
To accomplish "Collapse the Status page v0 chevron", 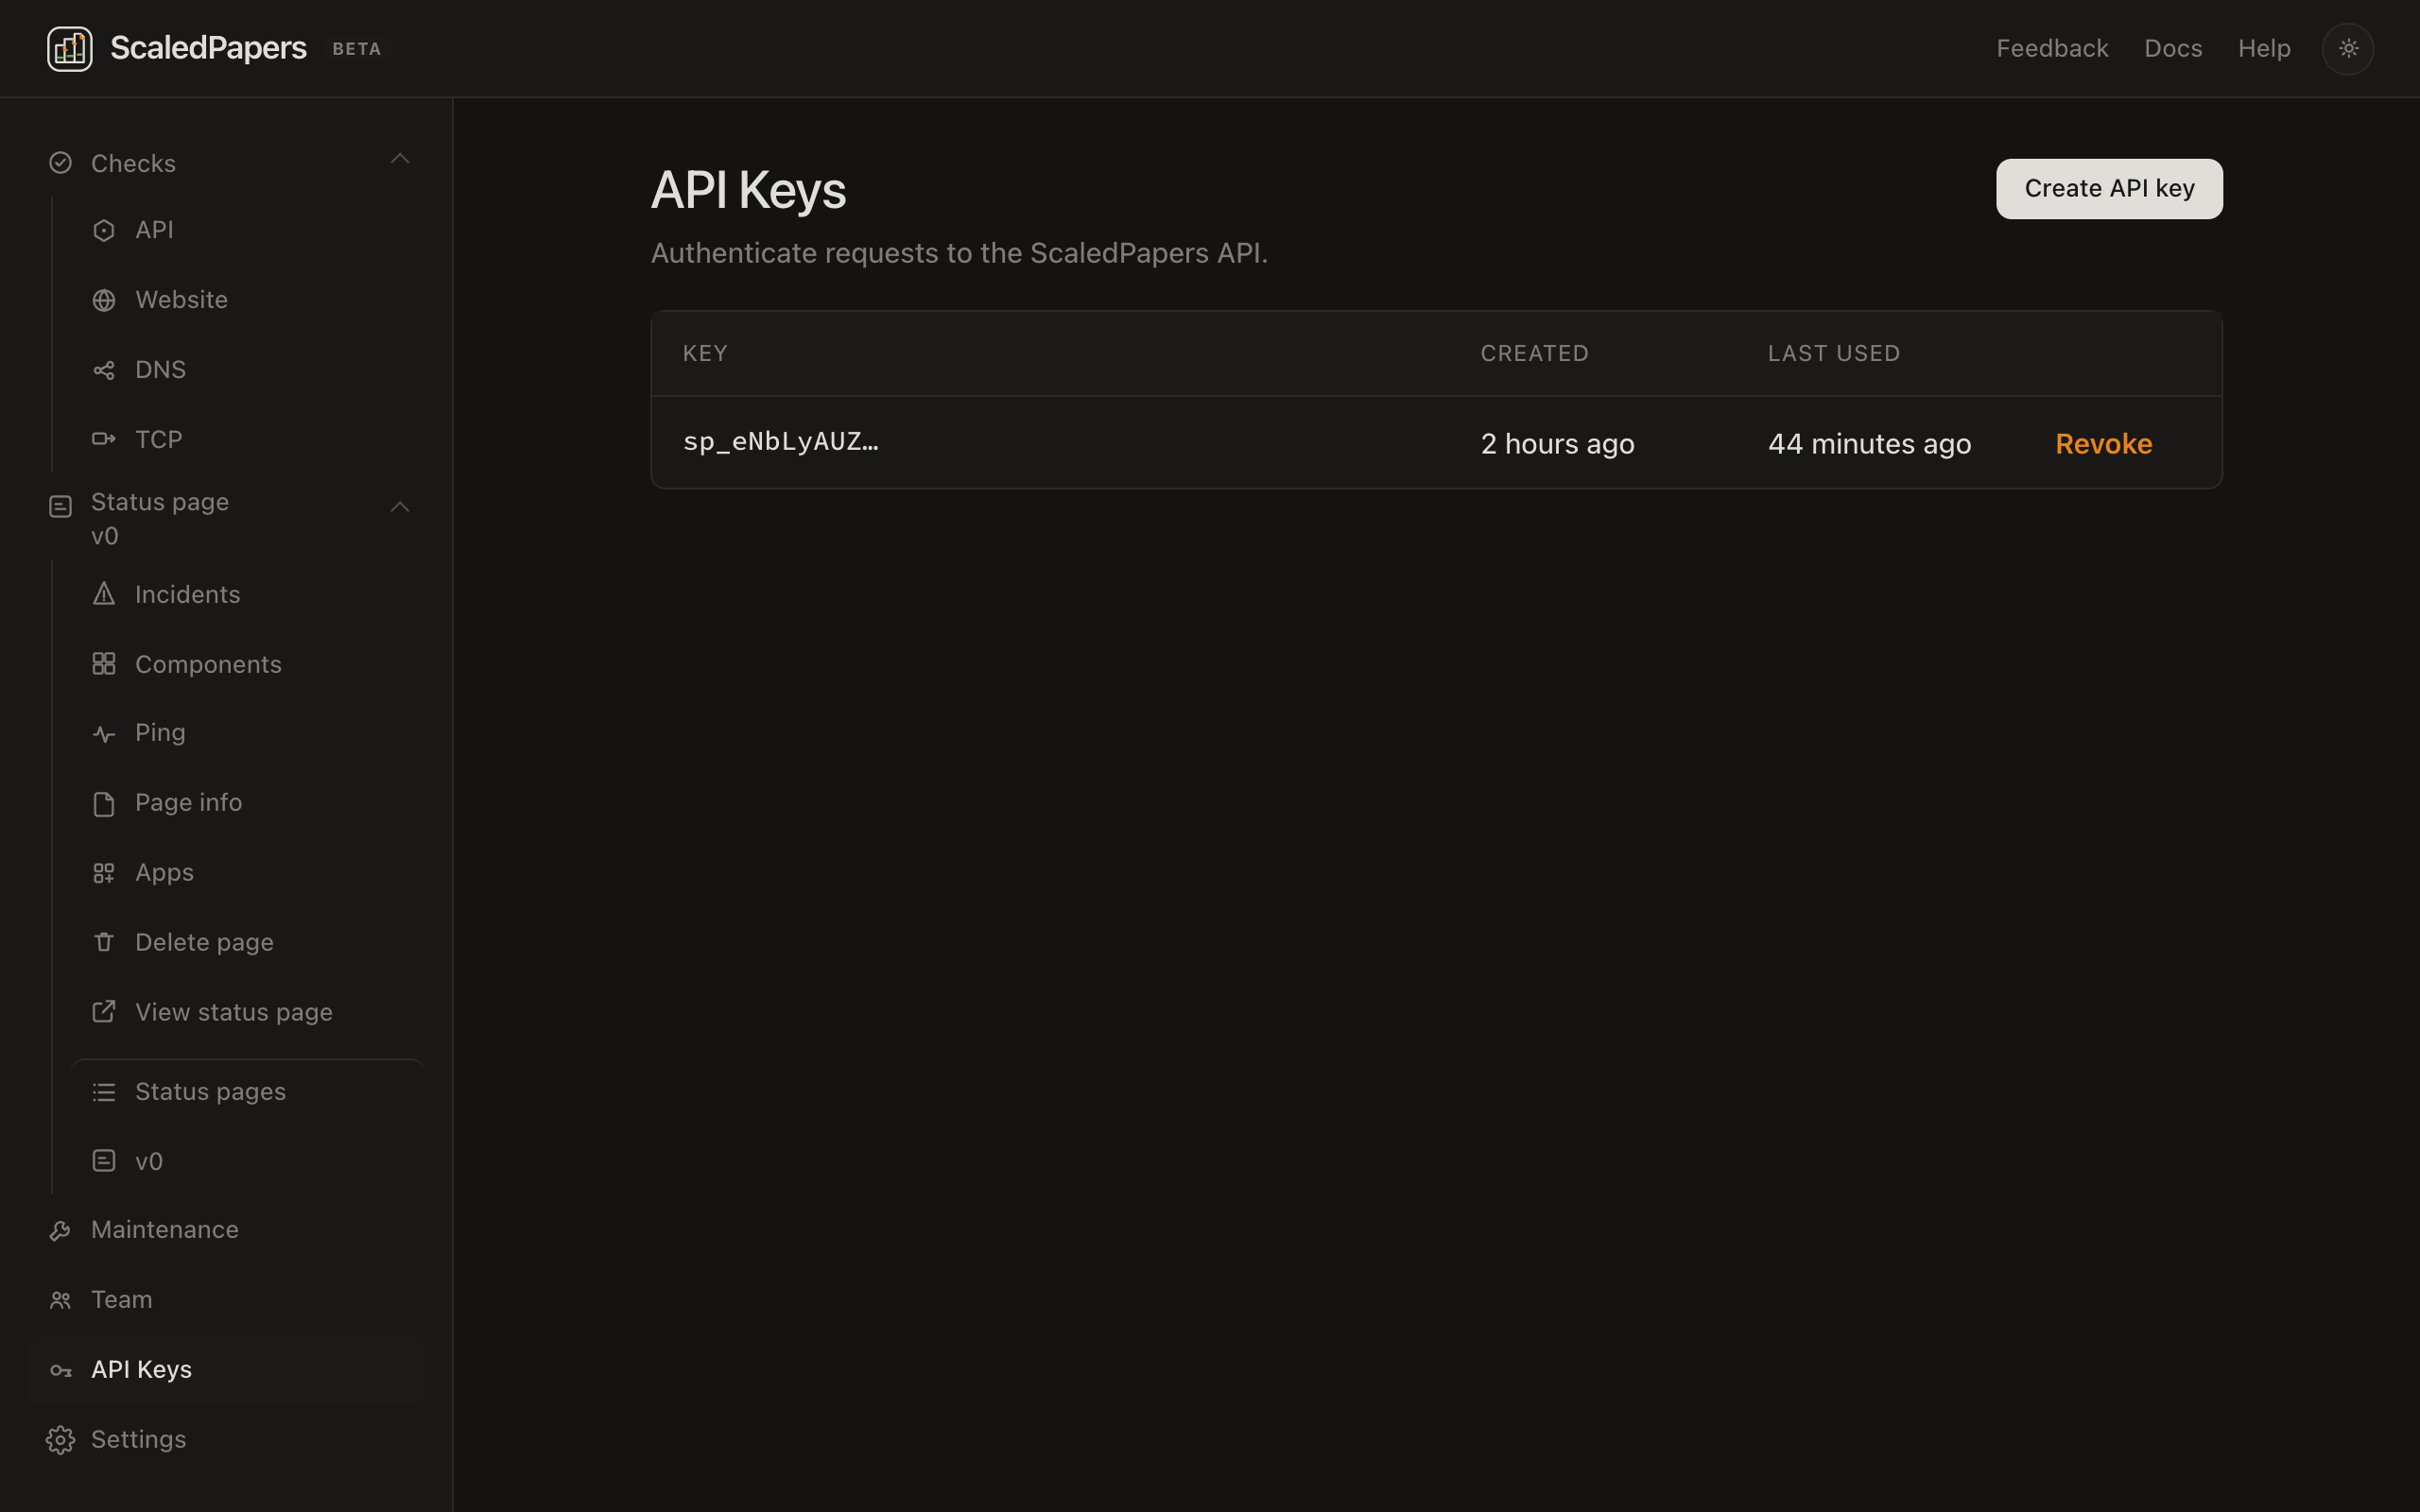I will (x=400, y=507).
